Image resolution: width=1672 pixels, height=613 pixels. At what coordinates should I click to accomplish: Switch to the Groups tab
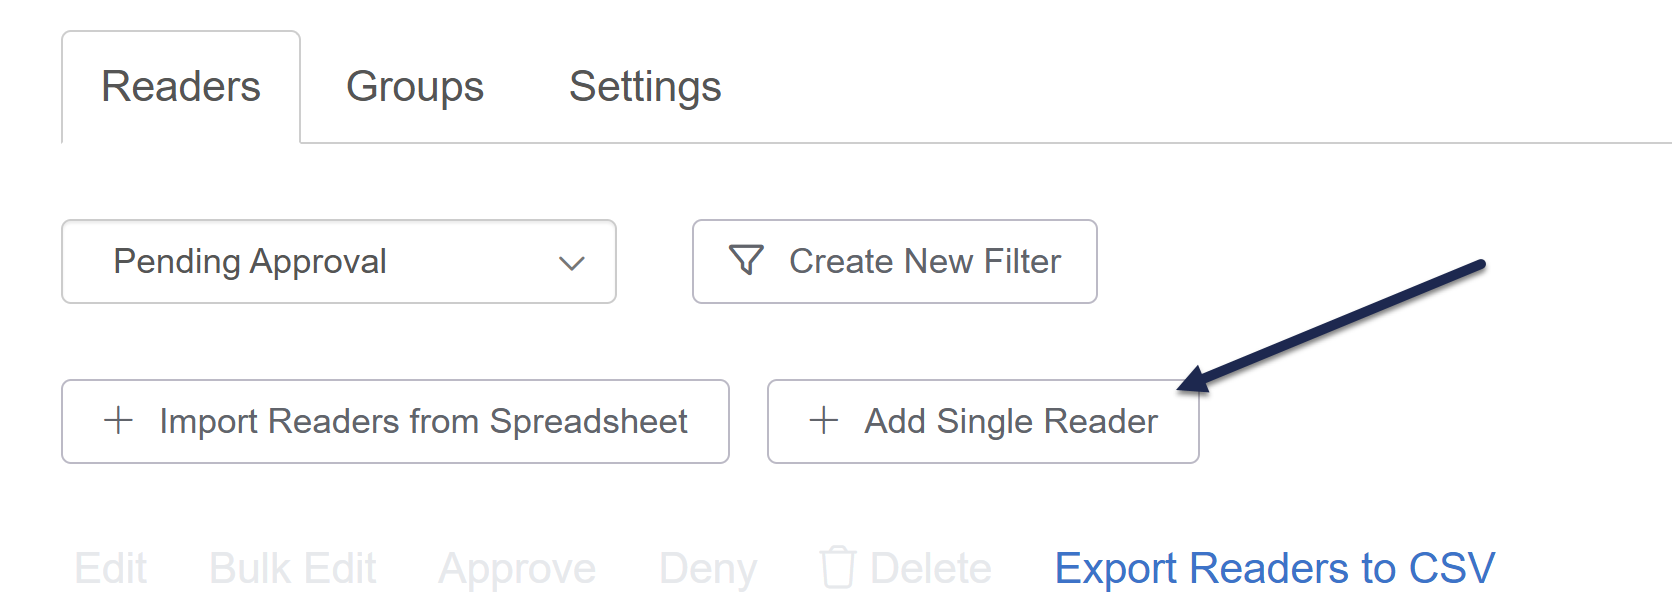[x=415, y=87]
